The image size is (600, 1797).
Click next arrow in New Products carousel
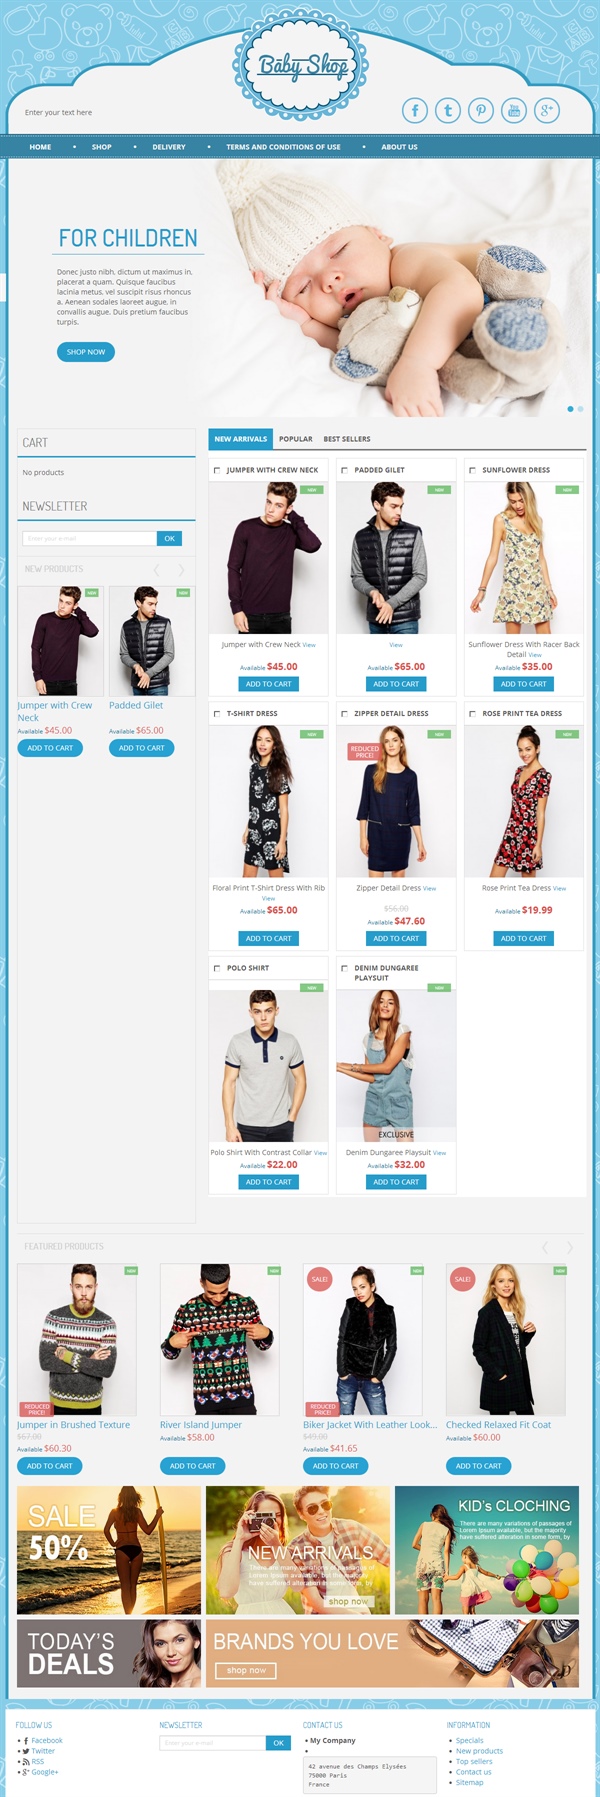click(181, 570)
